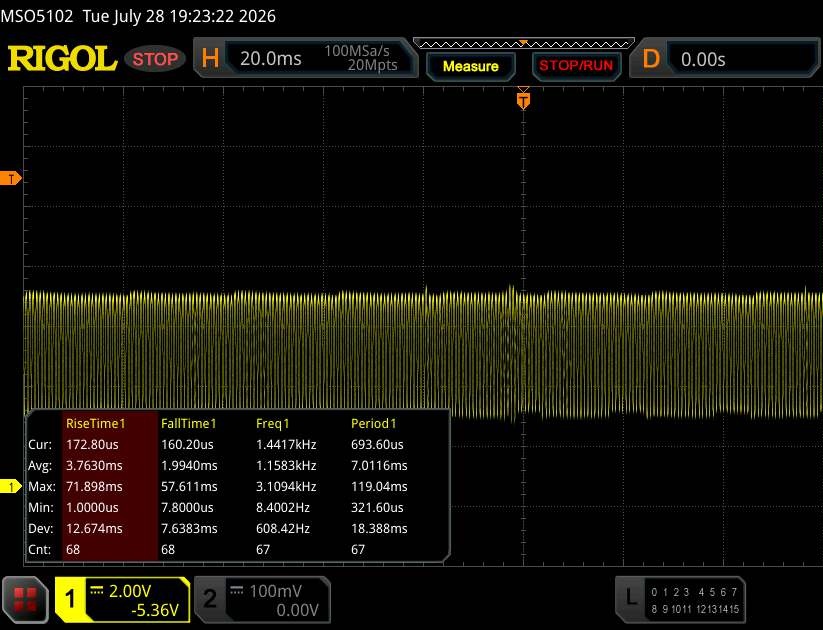The height and width of the screenshot is (630, 823).
Task: Click the Freq1 current value 1.4417kHz
Action: tap(286, 445)
